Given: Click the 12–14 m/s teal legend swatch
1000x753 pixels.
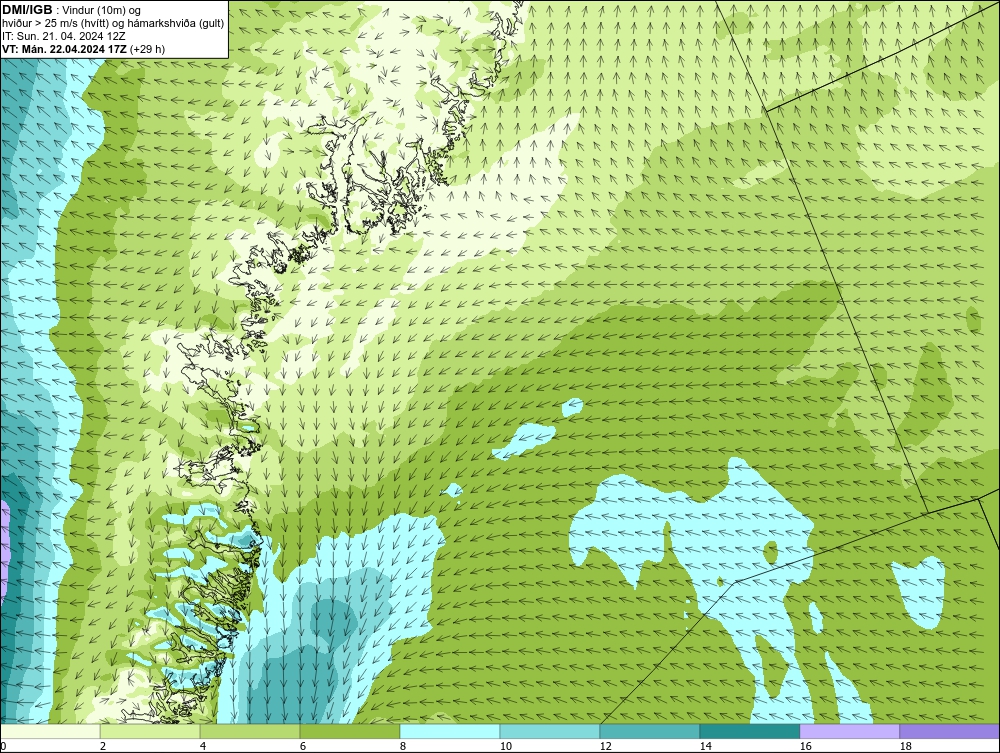Looking at the screenshot, I should [x=650, y=731].
